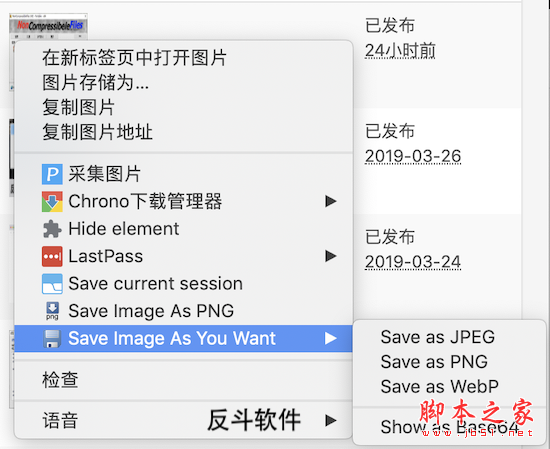The width and height of the screenshot is (550, 449).
Task: Click the Chrono download manager icon
Action: [52, 201]
